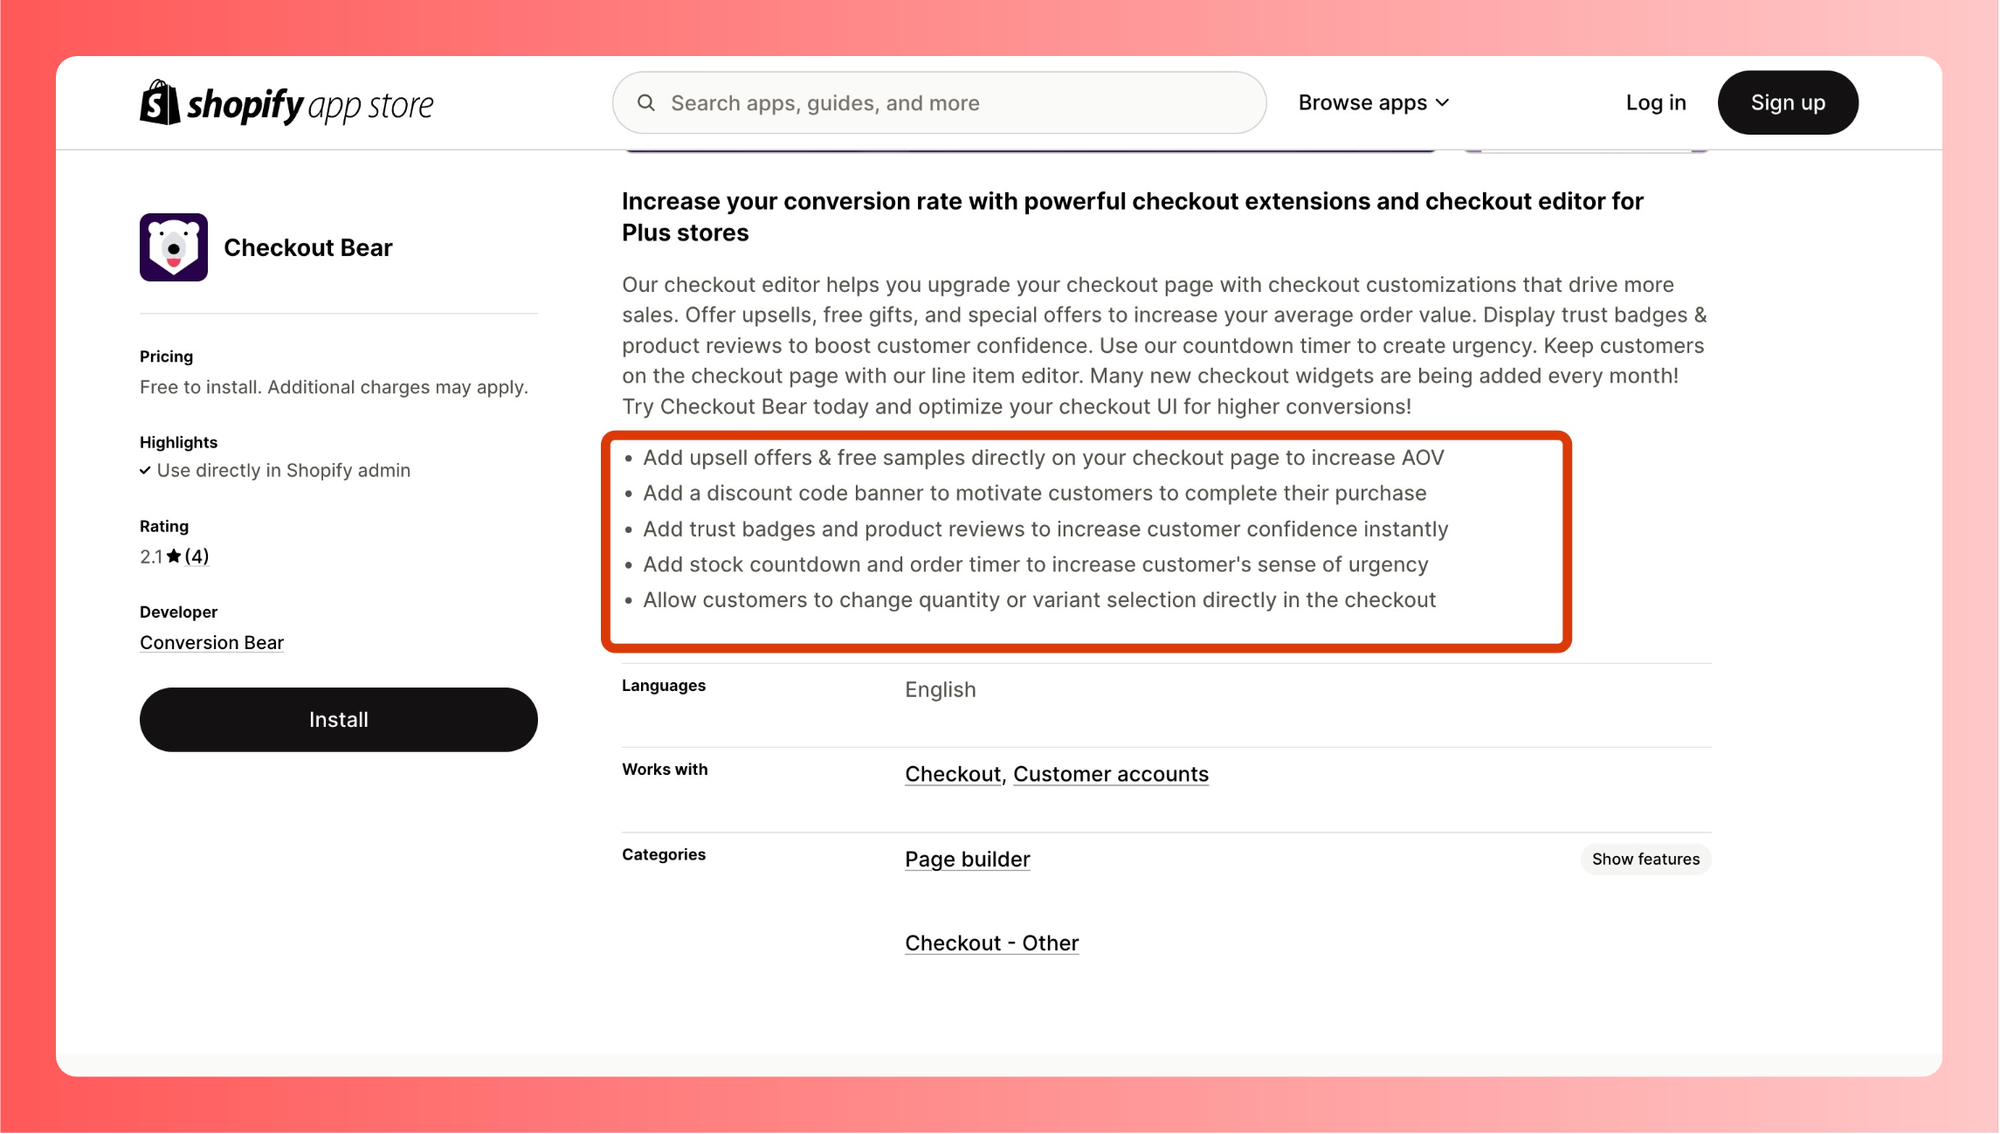Expand the Browse apps menu
This screenshot has width=2000, height=1134.
pos(1376,102)
